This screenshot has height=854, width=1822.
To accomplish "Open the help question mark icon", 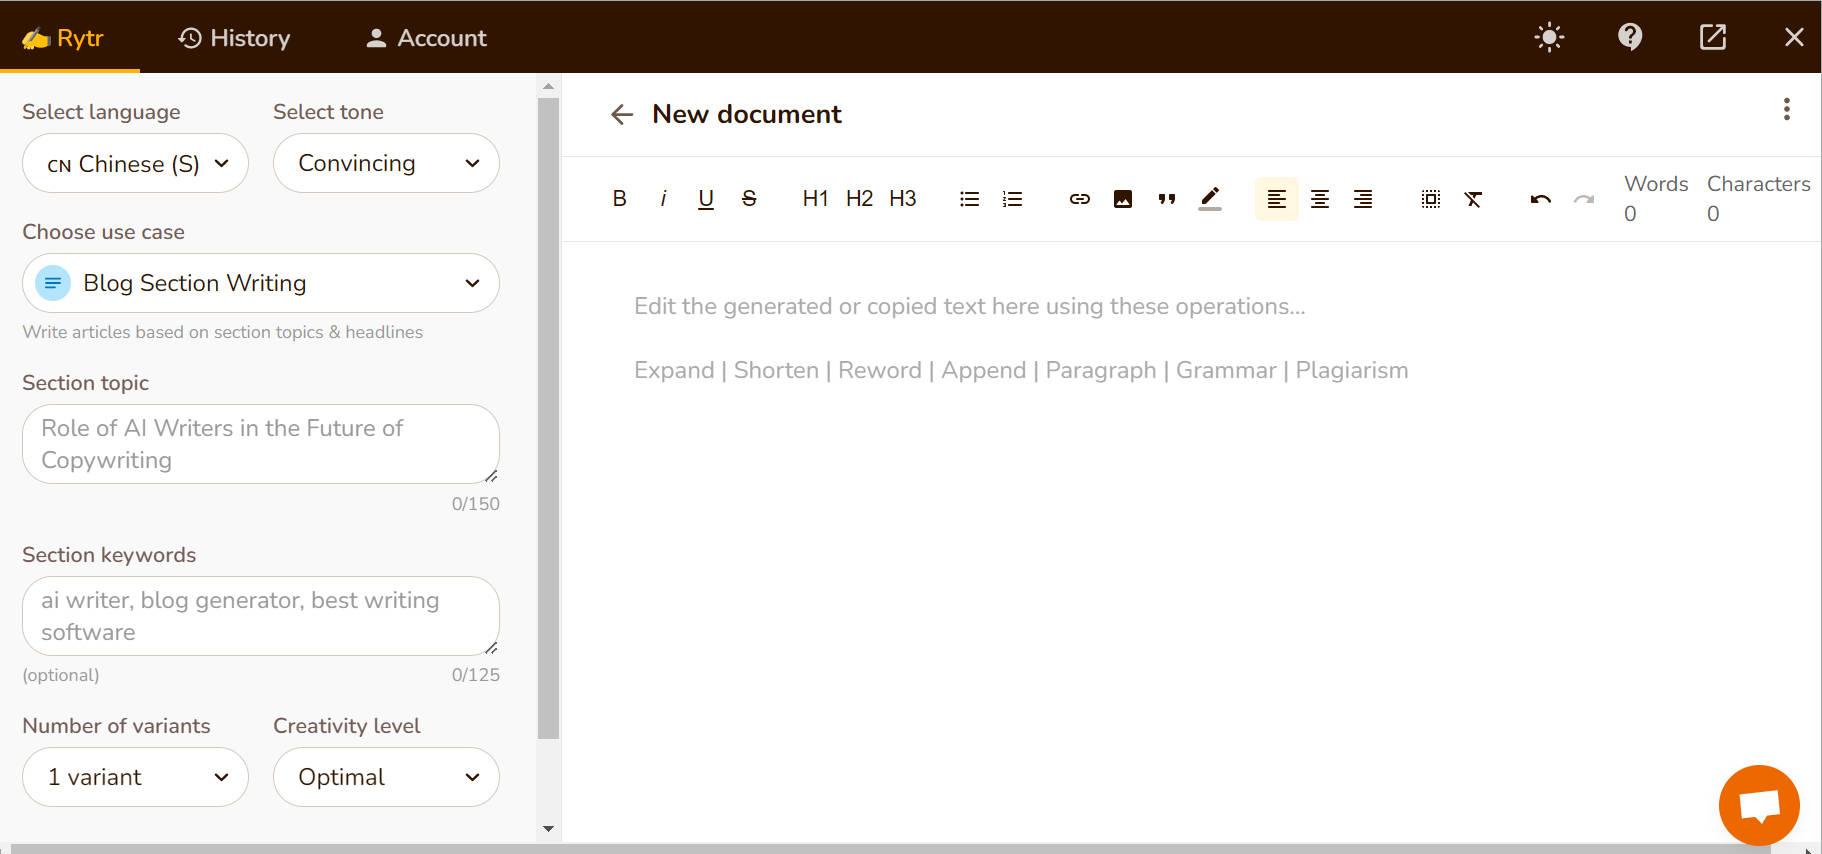I will coord(1630,38).
